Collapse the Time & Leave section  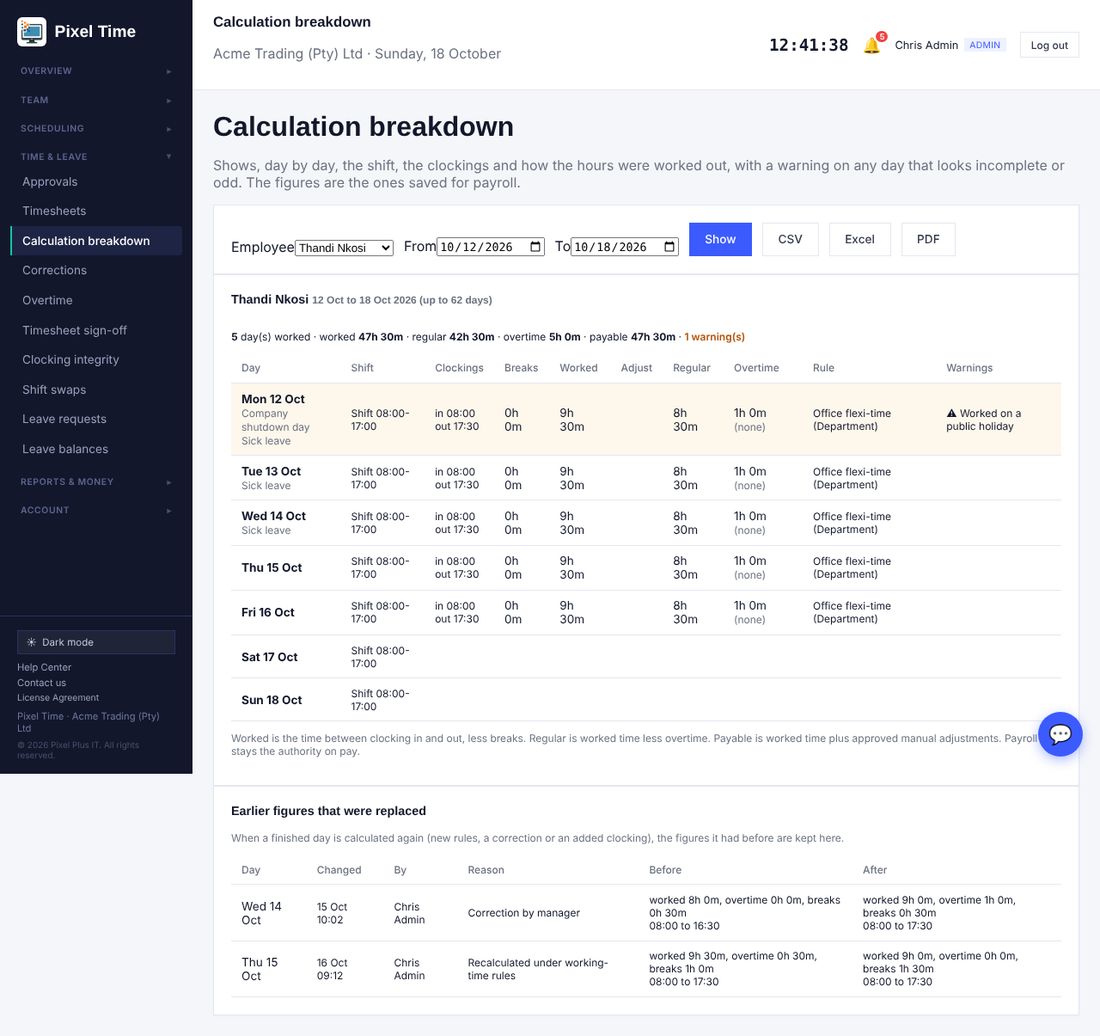coord(96,156)
